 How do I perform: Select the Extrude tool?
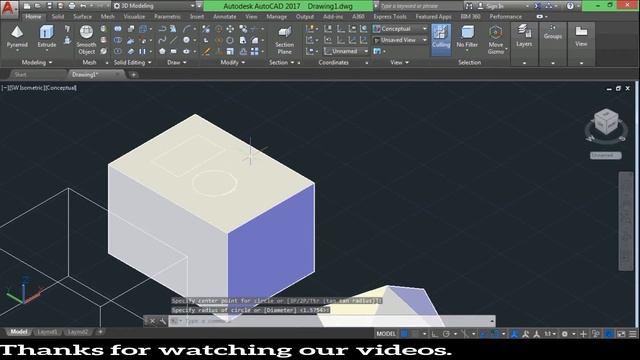click(47, 37)
